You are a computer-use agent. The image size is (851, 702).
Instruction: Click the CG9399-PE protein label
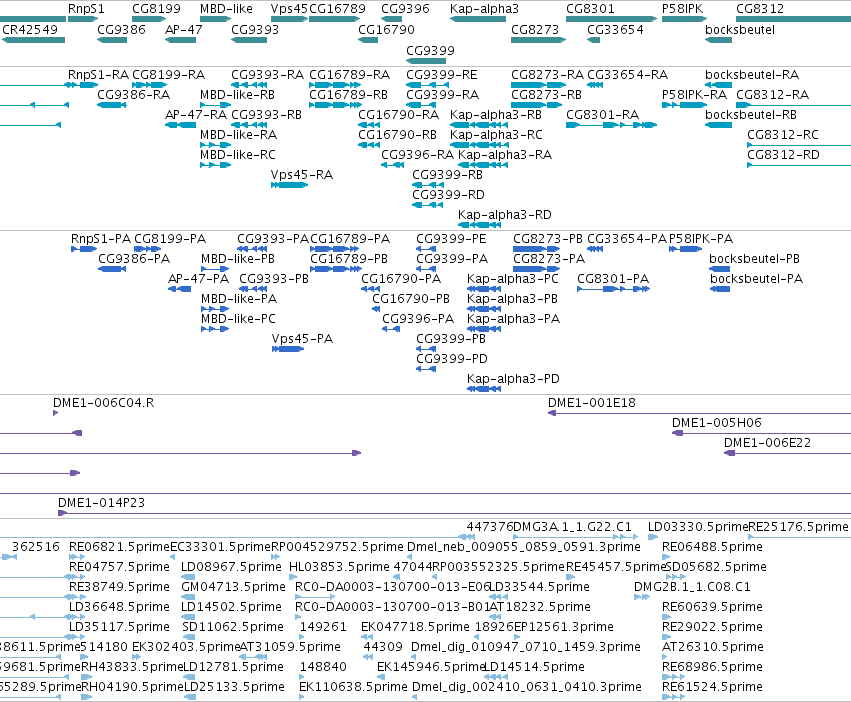pyautogui.click(x=451, y=238)
